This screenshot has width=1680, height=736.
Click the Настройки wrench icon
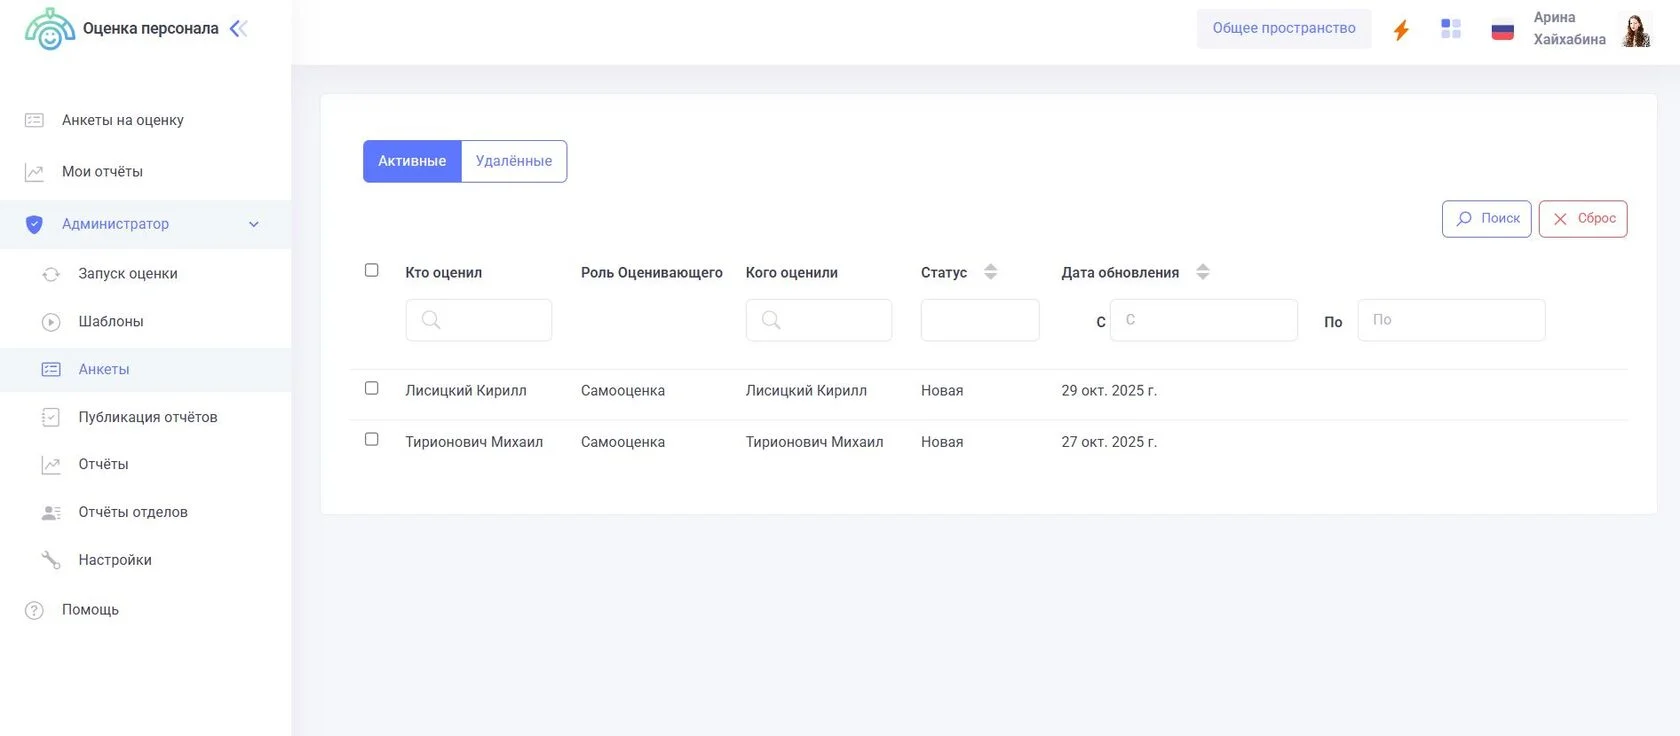click(51, 560)
